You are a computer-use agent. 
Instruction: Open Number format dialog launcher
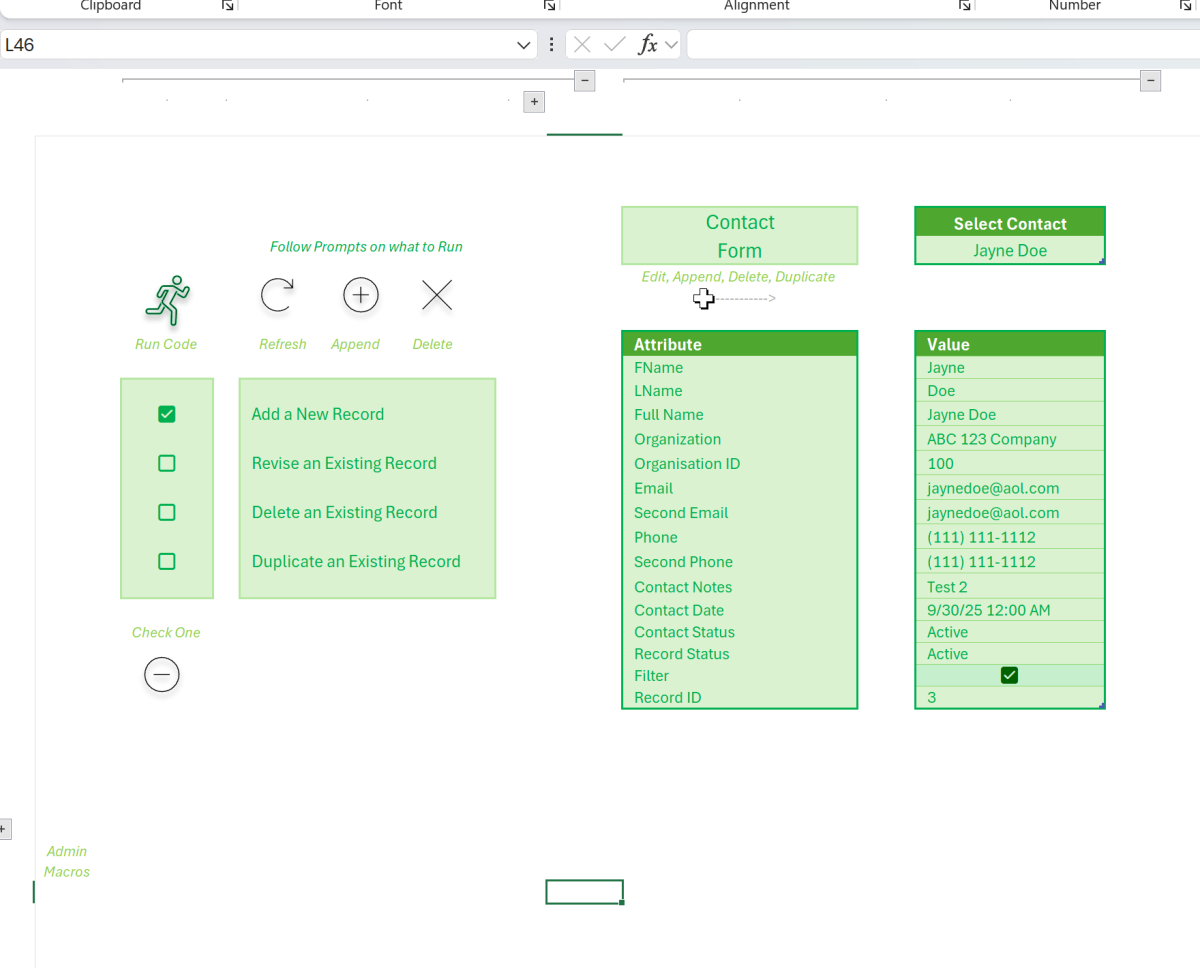1185,5
